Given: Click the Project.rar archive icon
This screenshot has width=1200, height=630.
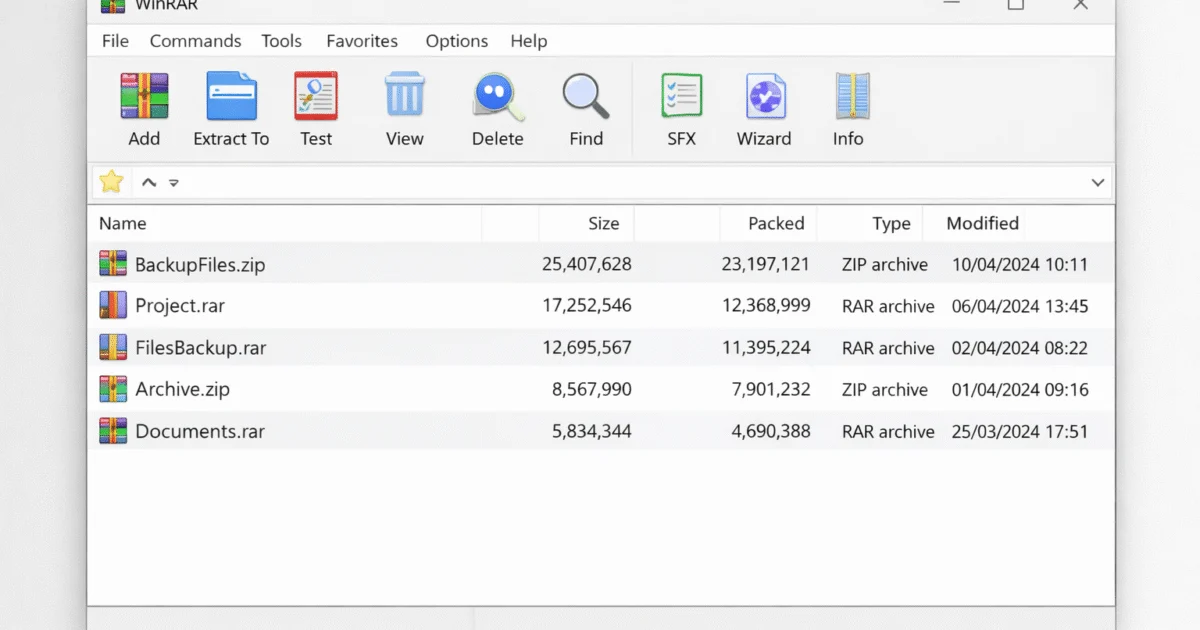Looking at the screenshot, I should (x=113, y=305).
